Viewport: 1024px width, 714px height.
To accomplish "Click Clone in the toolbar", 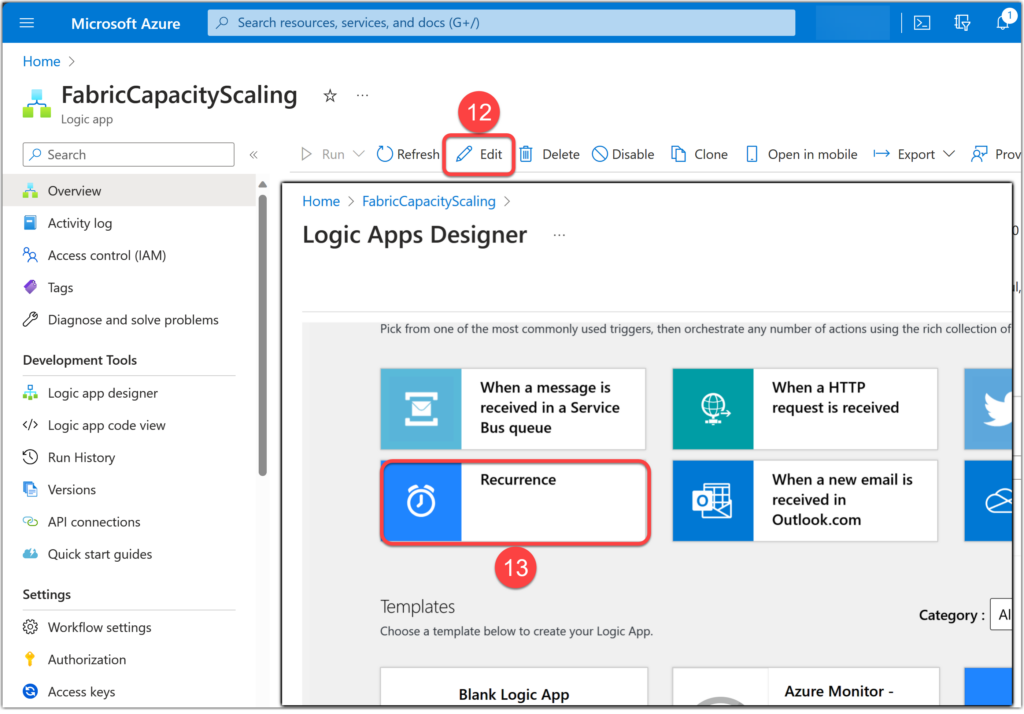I will pos(699,154).
